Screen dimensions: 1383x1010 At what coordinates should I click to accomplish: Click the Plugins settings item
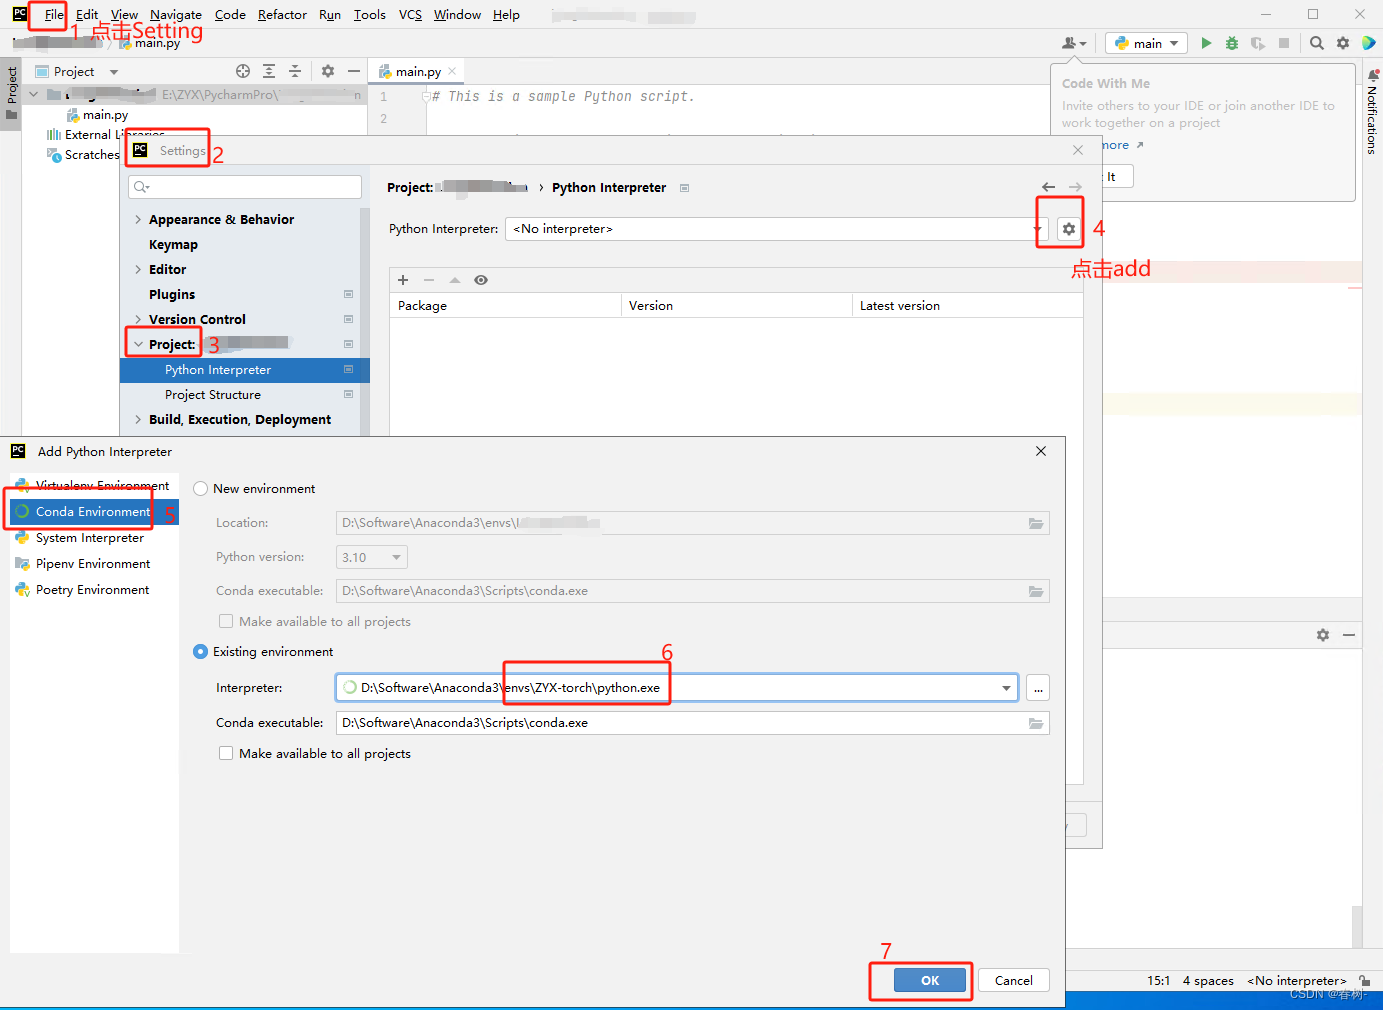[x=172, y=295]
